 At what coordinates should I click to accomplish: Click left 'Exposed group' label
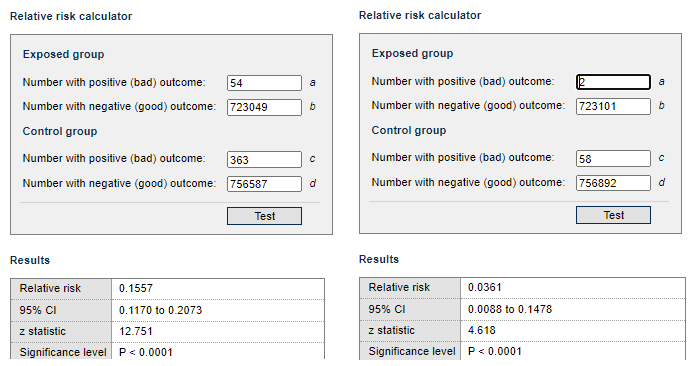tap(64, 54)
